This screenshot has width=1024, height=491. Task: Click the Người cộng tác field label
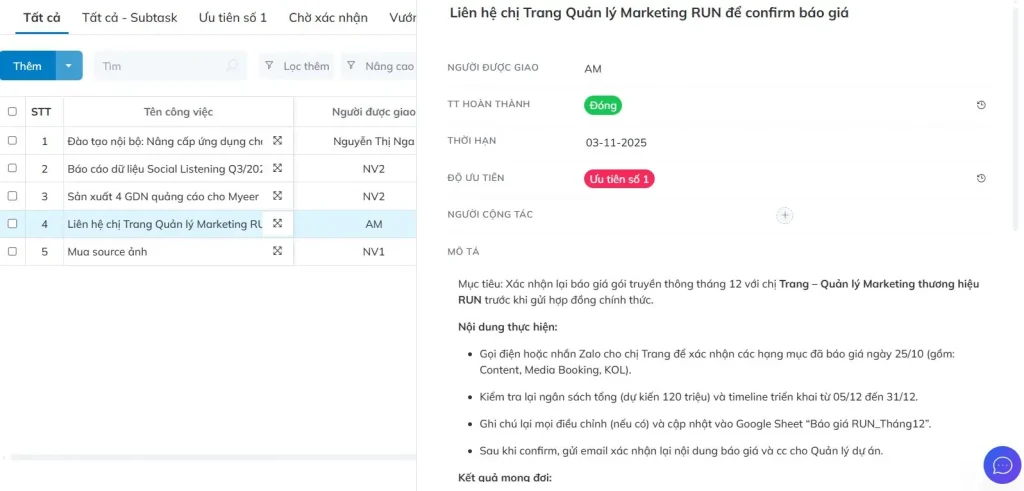[490, 215]
